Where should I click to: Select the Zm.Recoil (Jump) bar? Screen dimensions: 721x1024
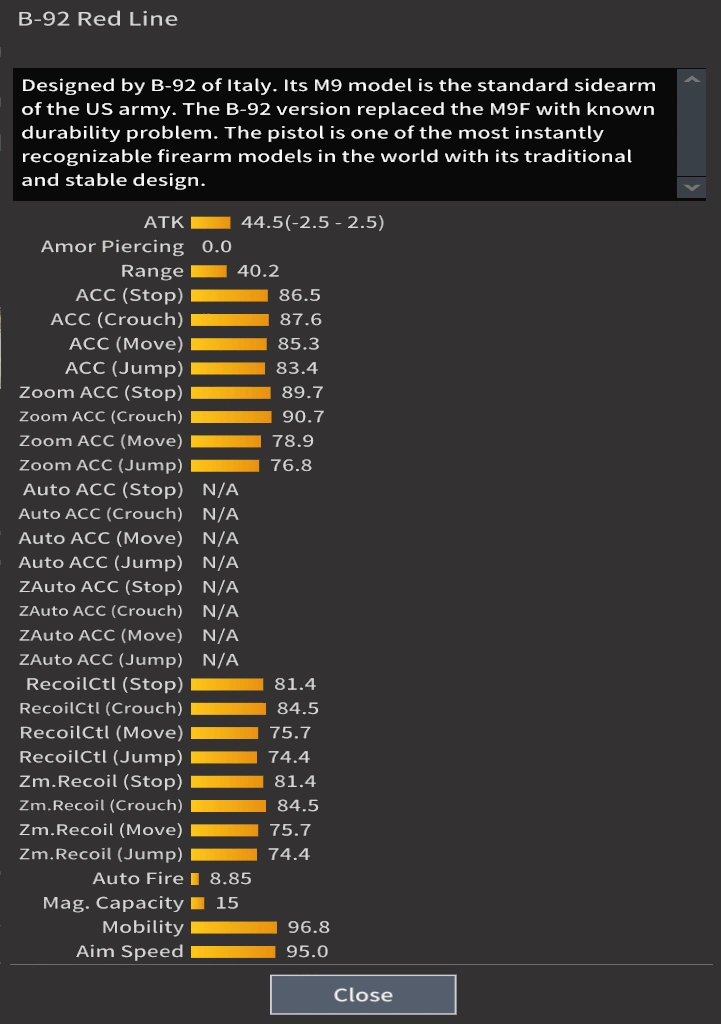[224, 854]
